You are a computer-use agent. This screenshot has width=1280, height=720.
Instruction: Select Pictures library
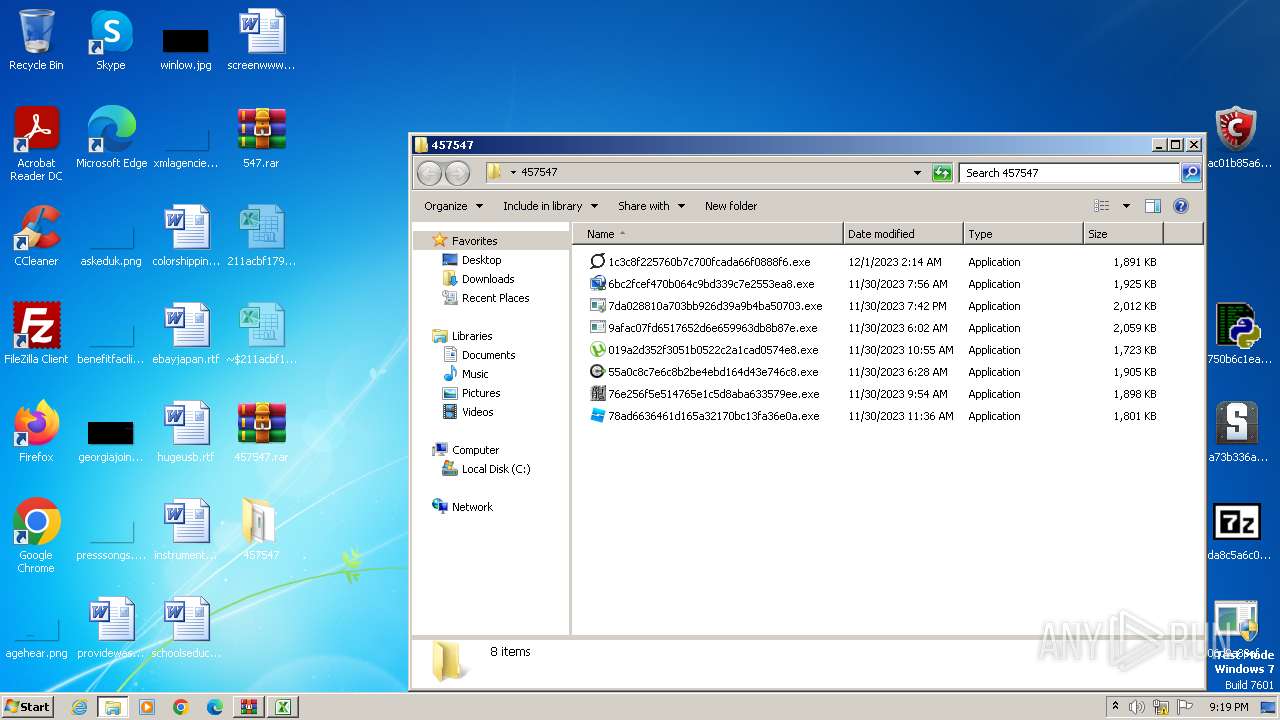click(x=481, y=393)
